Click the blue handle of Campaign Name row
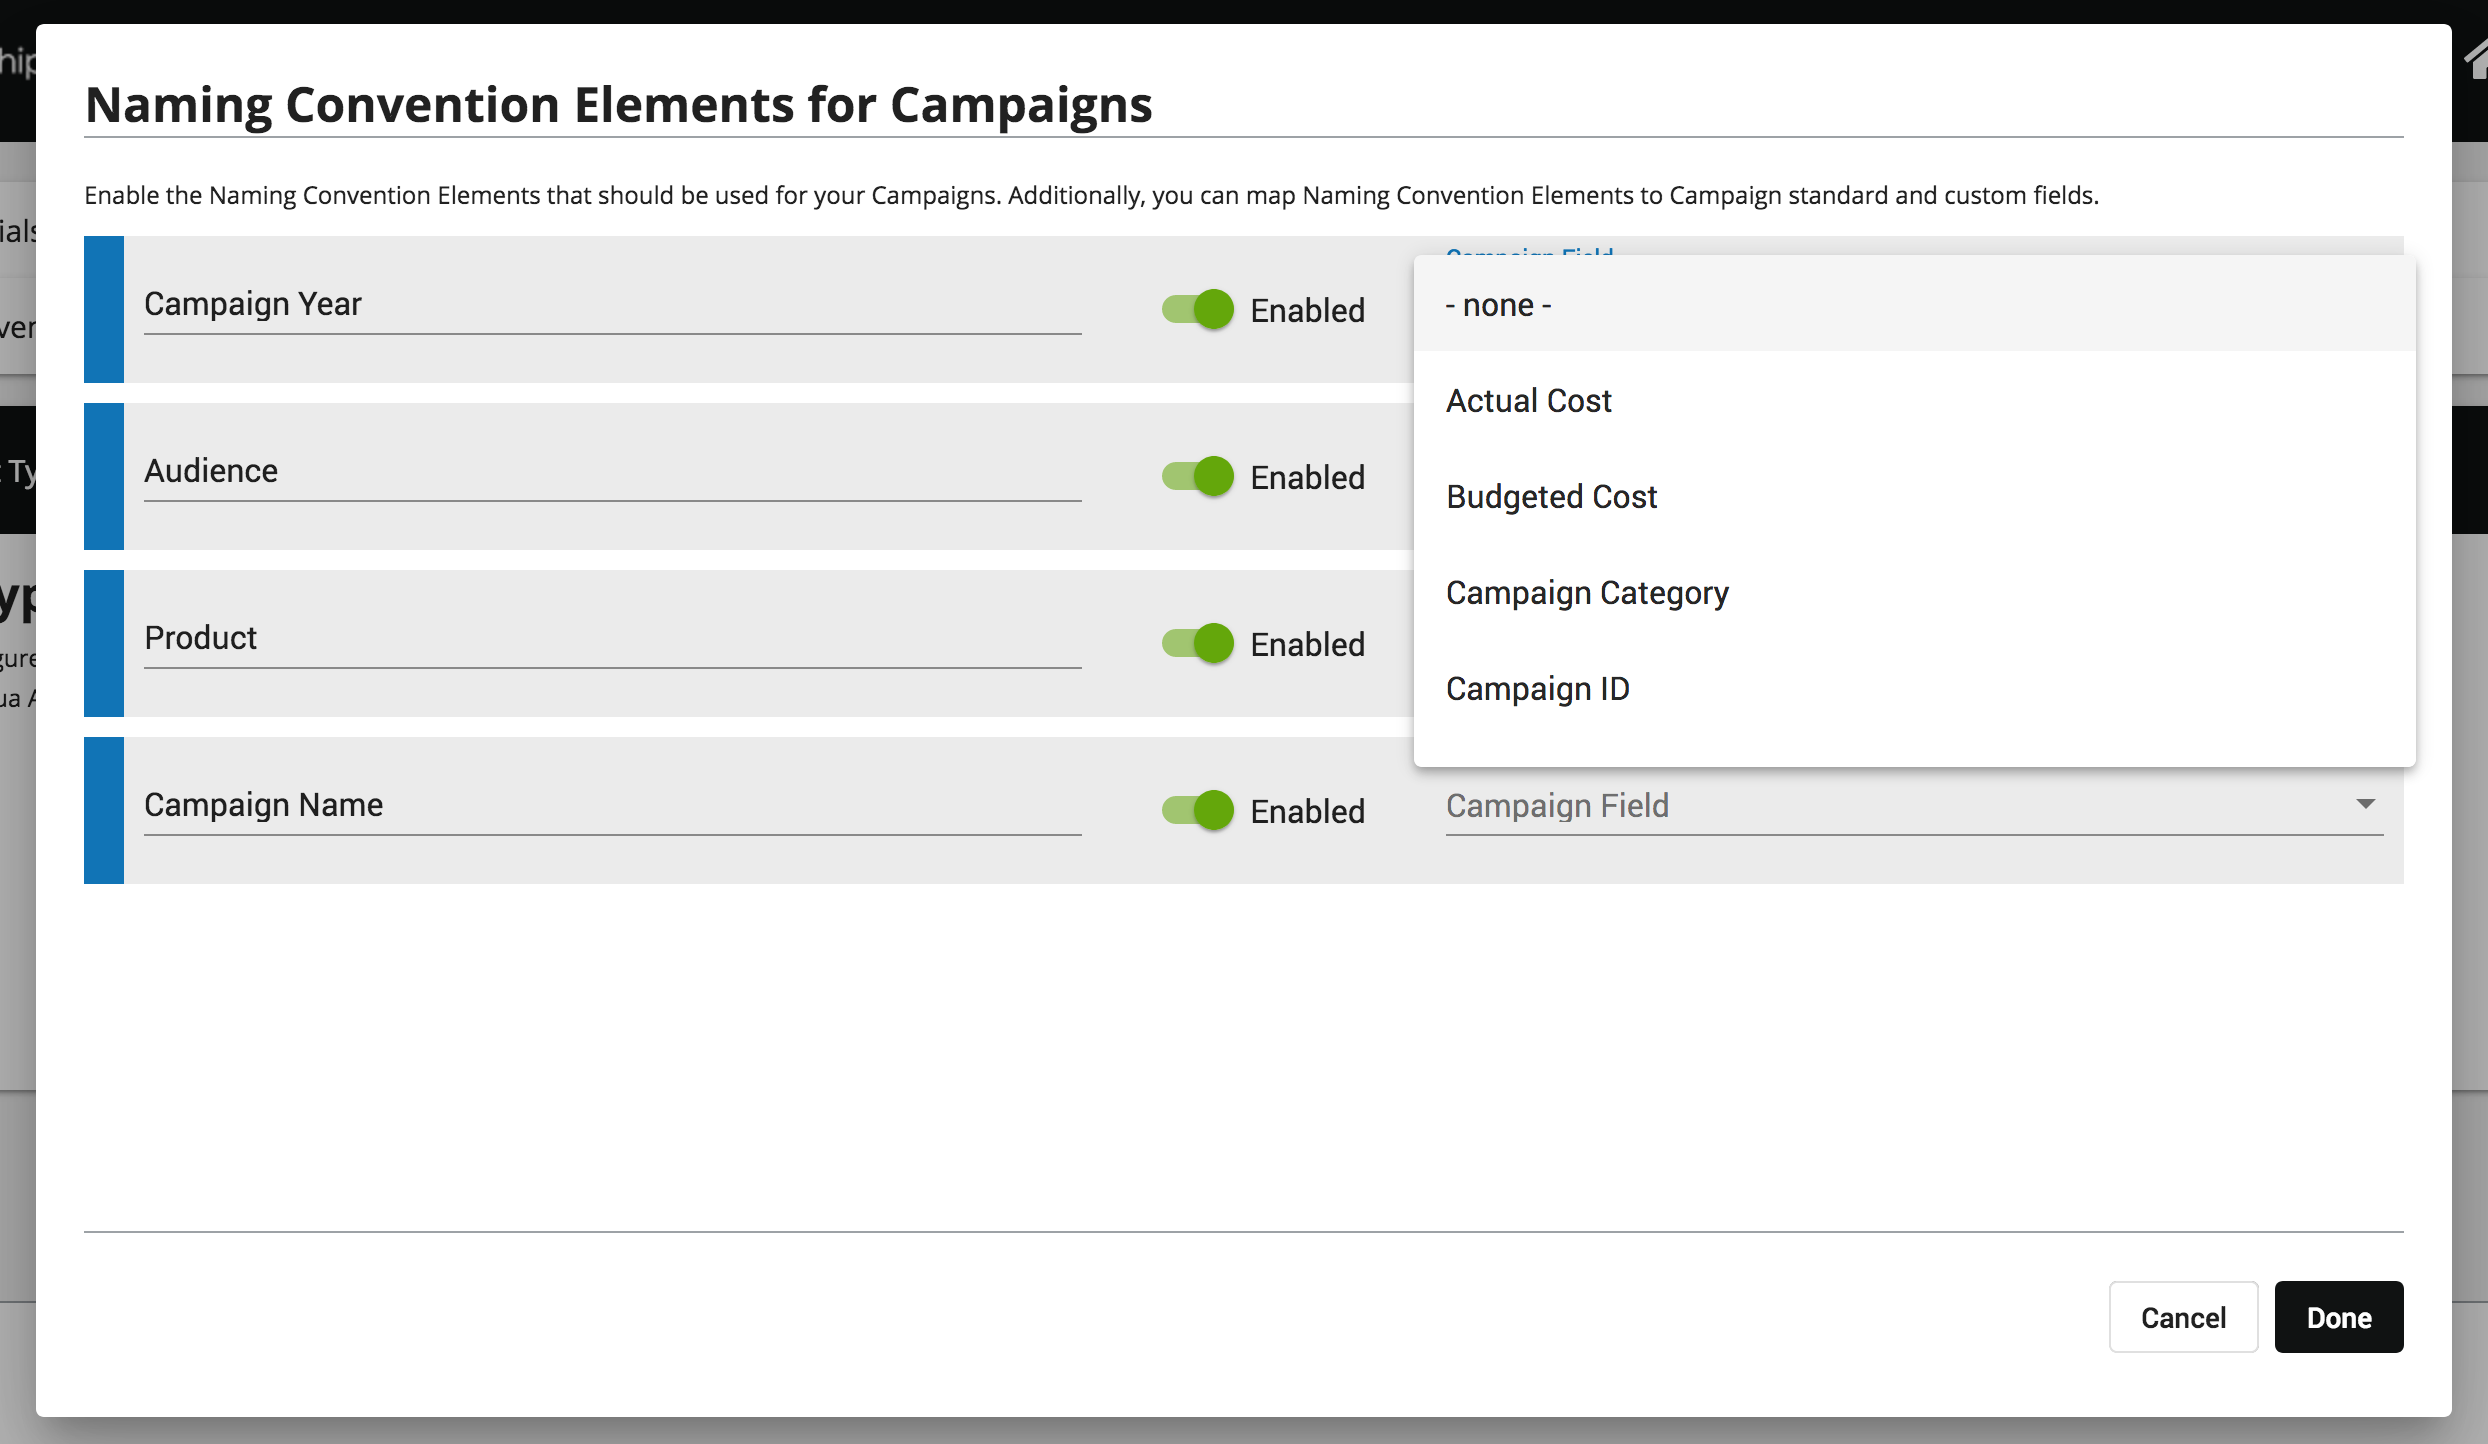2488x1444 pixels. coord(104,811)
